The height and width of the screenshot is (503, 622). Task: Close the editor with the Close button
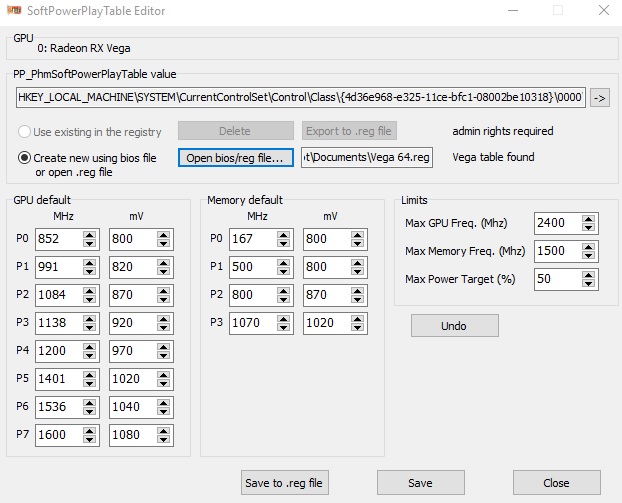(556, 482)
